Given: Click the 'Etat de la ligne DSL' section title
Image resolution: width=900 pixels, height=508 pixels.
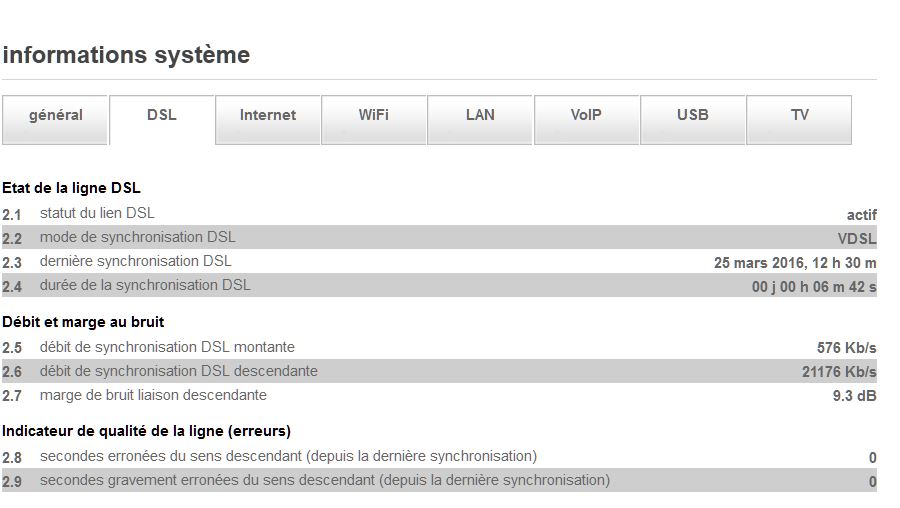Looking at the screenshot, I should click(71, 188).
